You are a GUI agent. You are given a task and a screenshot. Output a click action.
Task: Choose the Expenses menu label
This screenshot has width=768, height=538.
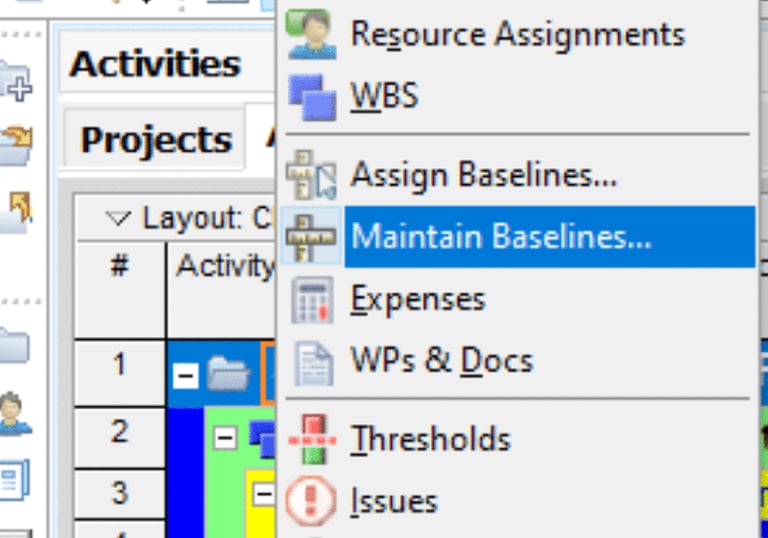(x=417, y=299)
